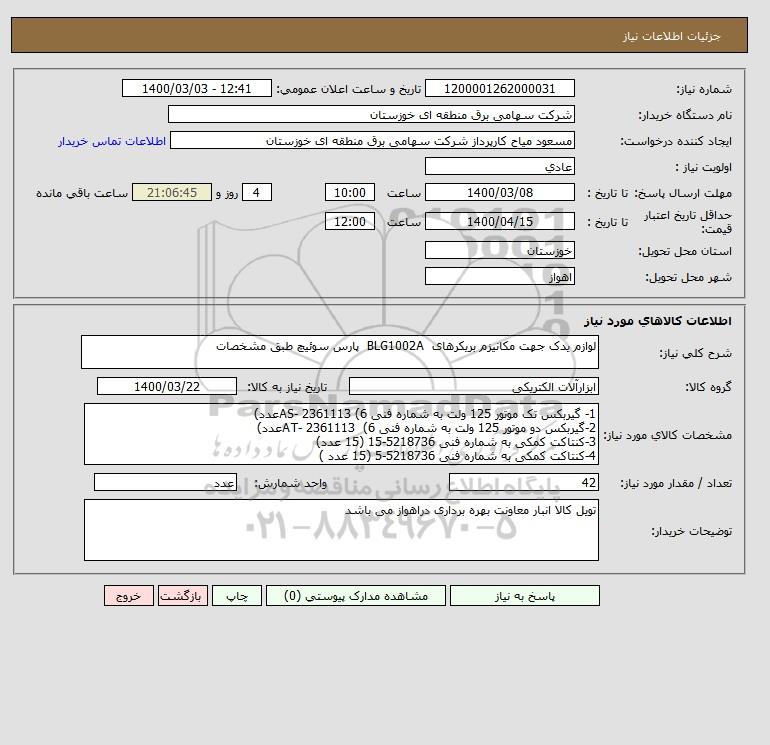Click the price validity date 1400/04/15
This screenshot has height=745, width=770.
[x=499, y=221]
